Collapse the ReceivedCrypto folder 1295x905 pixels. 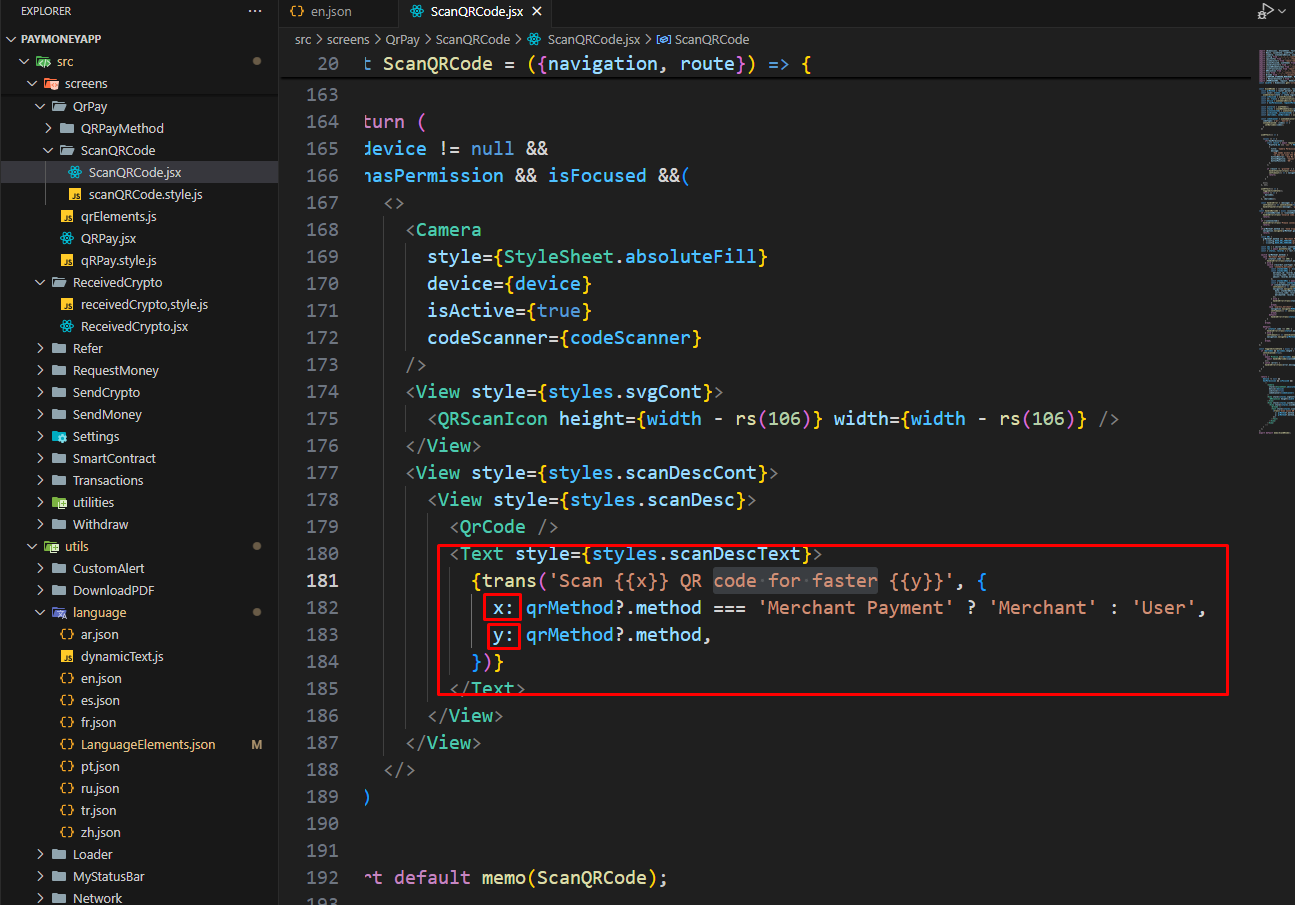click(41, 283)
